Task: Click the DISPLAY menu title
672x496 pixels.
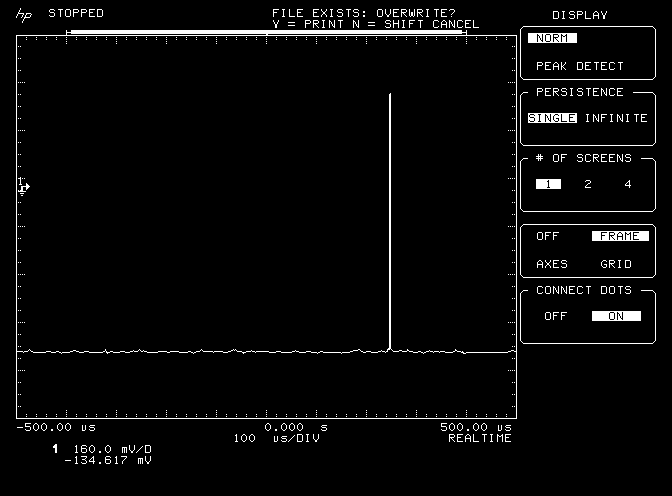Action: coord(580,15)
